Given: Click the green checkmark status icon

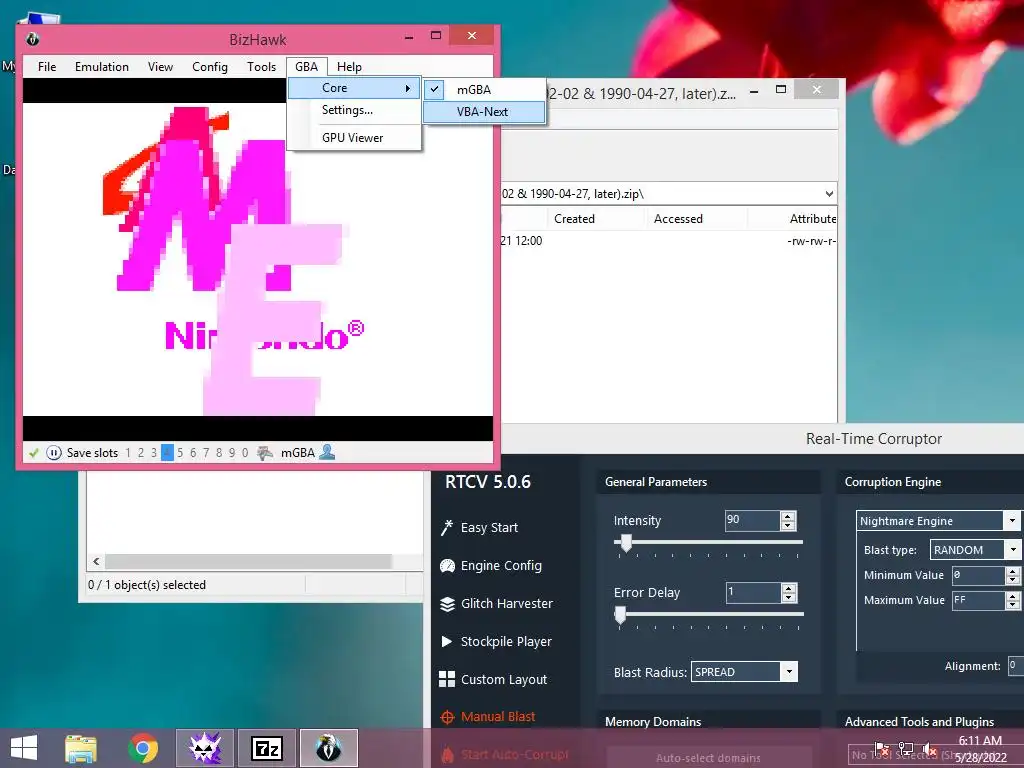Looking at the screenshot, I should pyautogui.click(x=33, y=453).
